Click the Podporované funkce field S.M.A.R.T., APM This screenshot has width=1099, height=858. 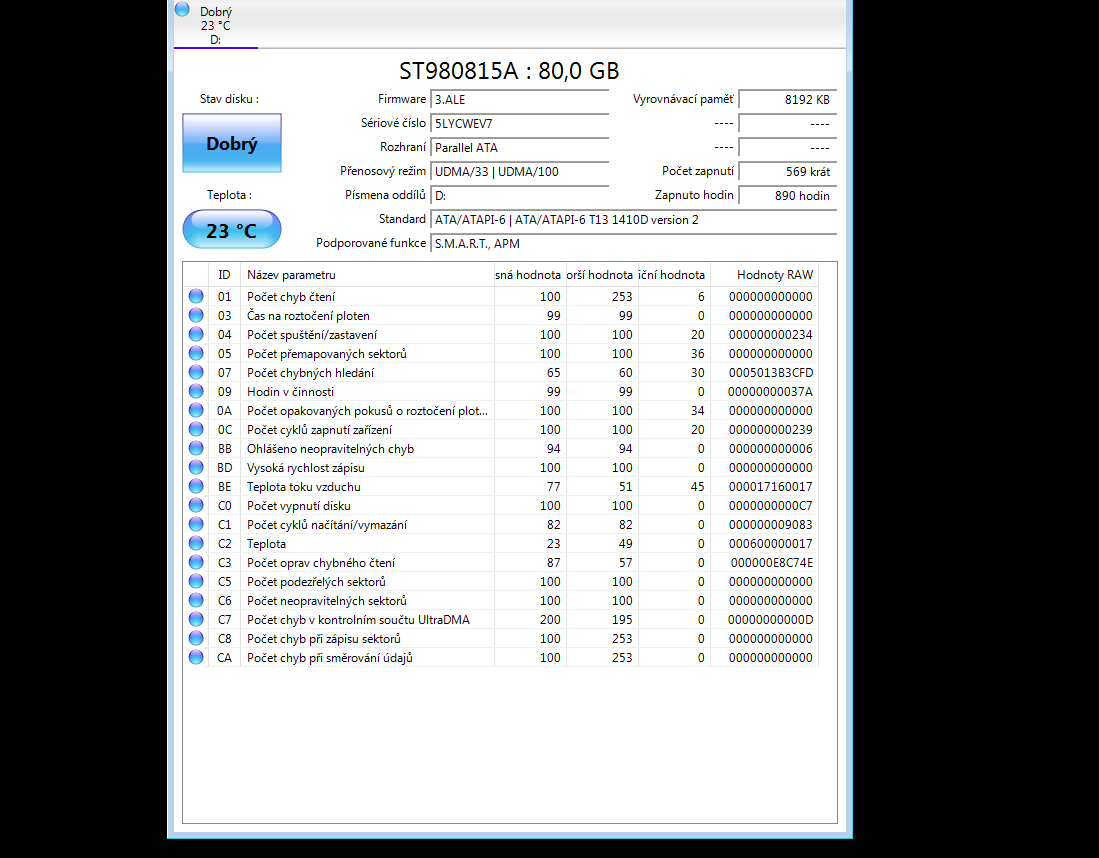pyautogui.click(x=634, y=243)
